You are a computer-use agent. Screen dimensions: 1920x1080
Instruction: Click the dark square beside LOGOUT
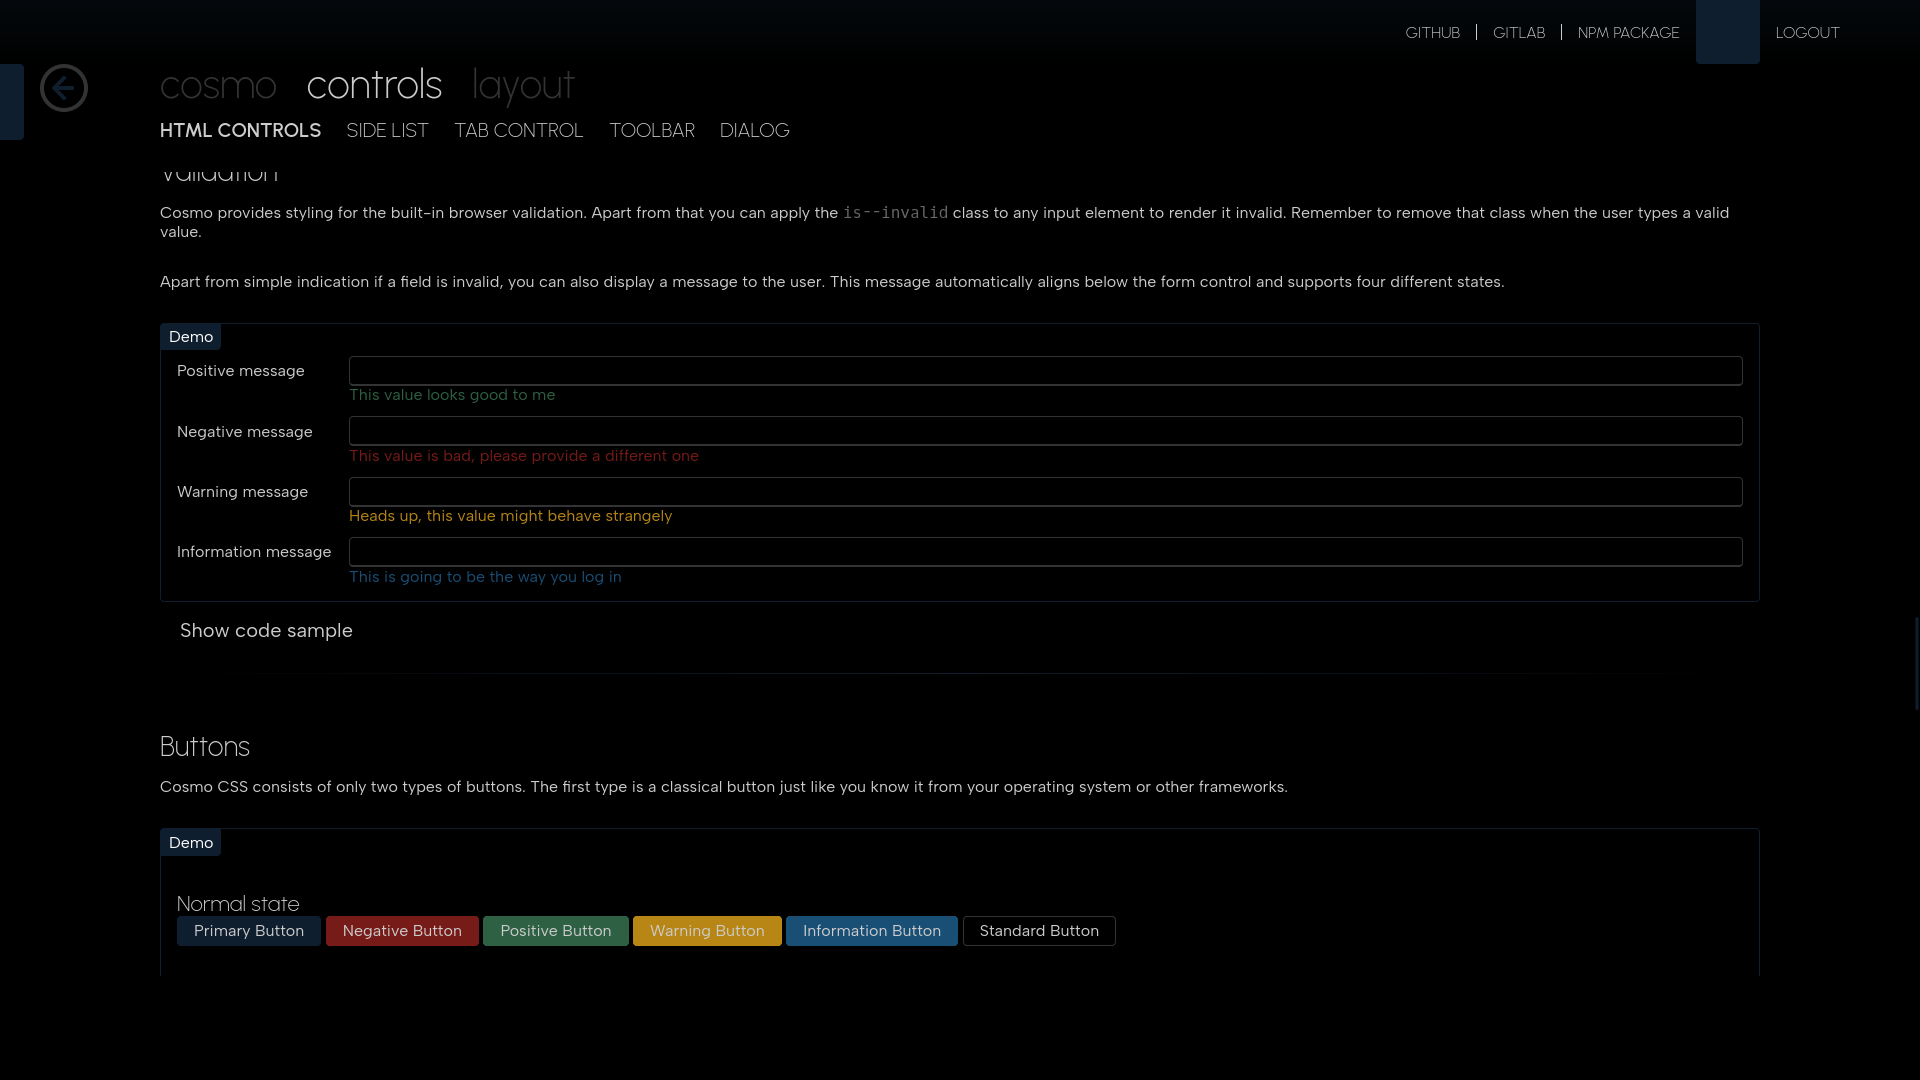tap(1727, 32)
